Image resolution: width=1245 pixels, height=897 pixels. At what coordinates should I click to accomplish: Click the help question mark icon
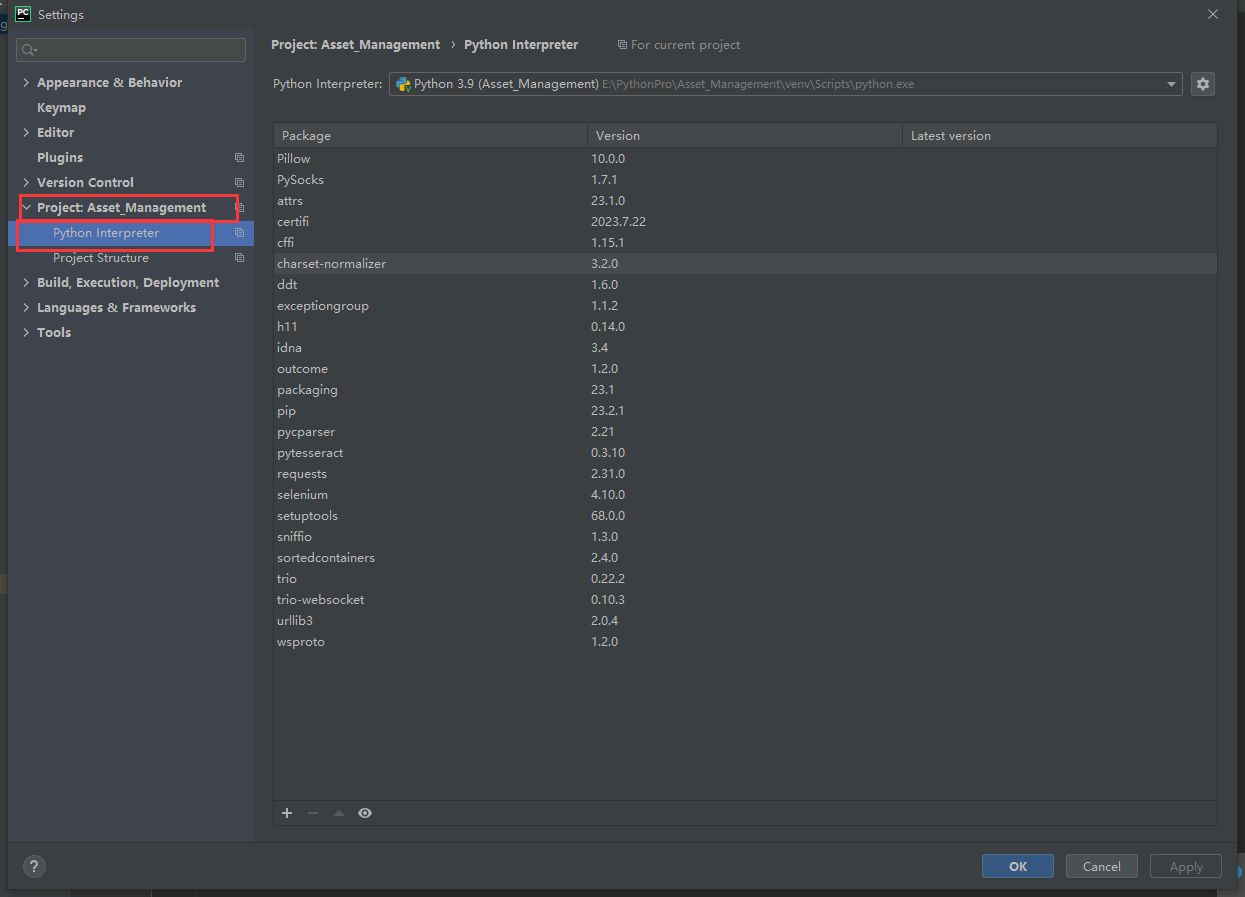coord(34,866)
